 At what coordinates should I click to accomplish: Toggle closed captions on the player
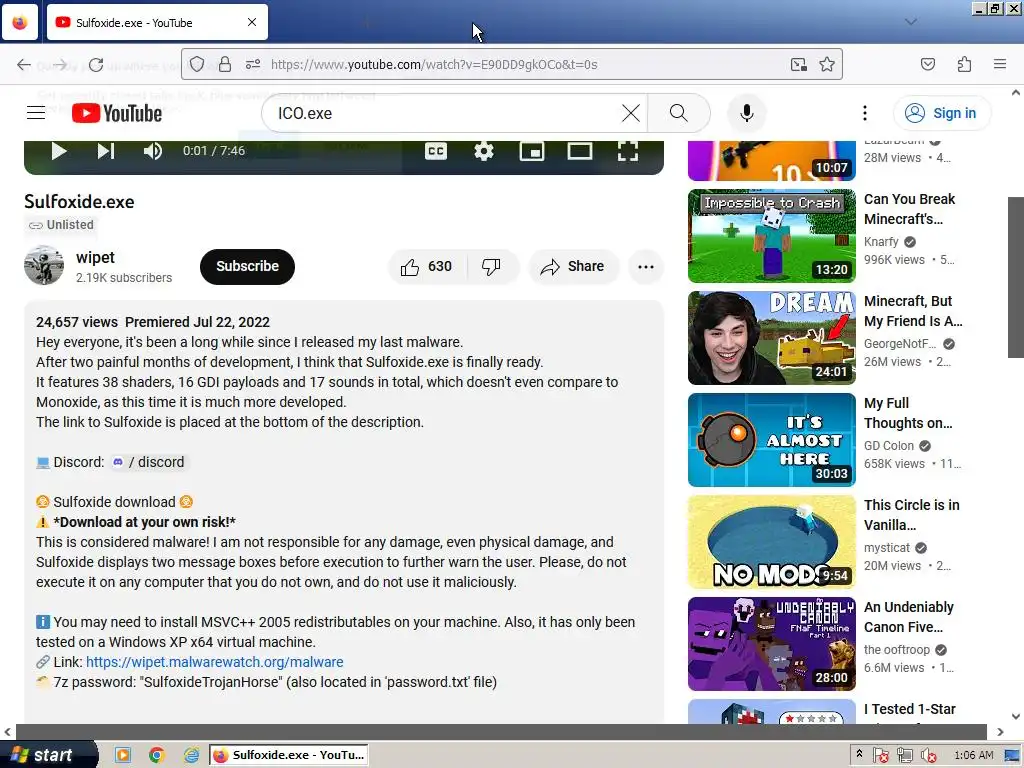coord(436,152)
